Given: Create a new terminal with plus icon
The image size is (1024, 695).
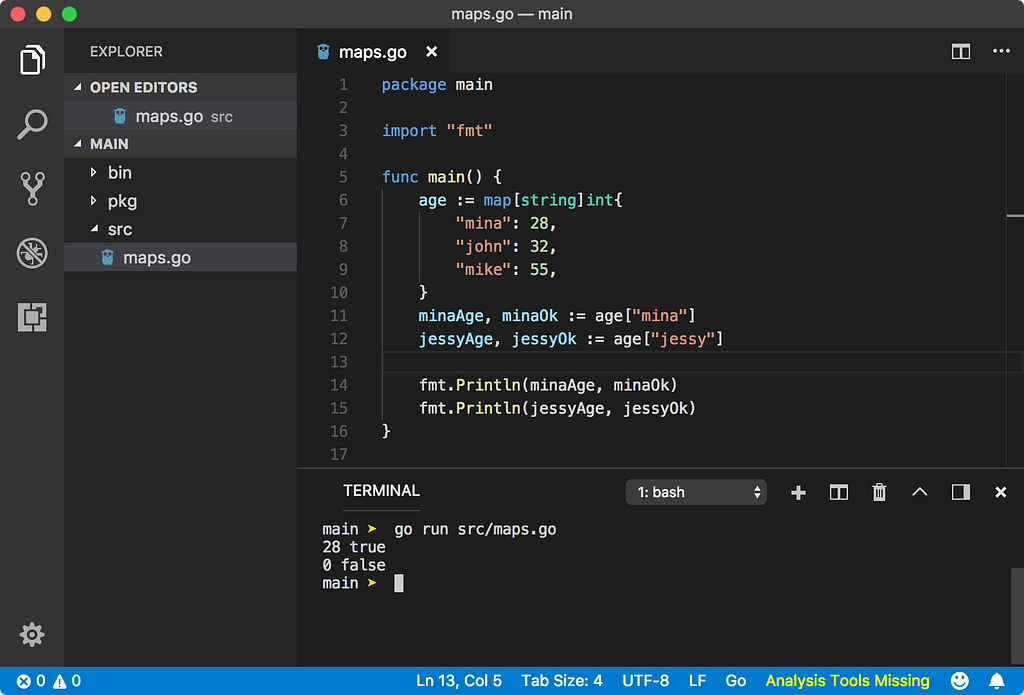Looking at the screenshot, I should click(798, 493).
